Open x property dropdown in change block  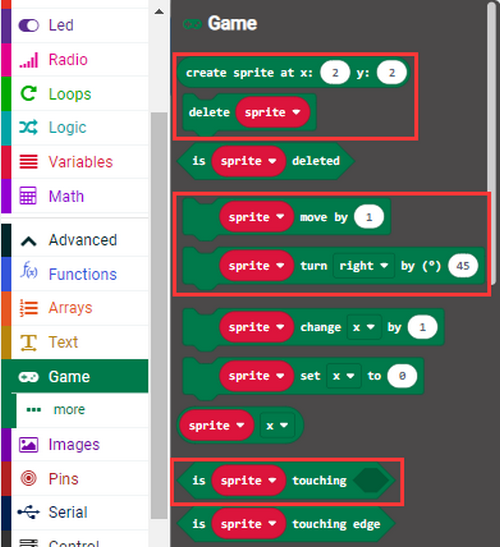point(364,327)
